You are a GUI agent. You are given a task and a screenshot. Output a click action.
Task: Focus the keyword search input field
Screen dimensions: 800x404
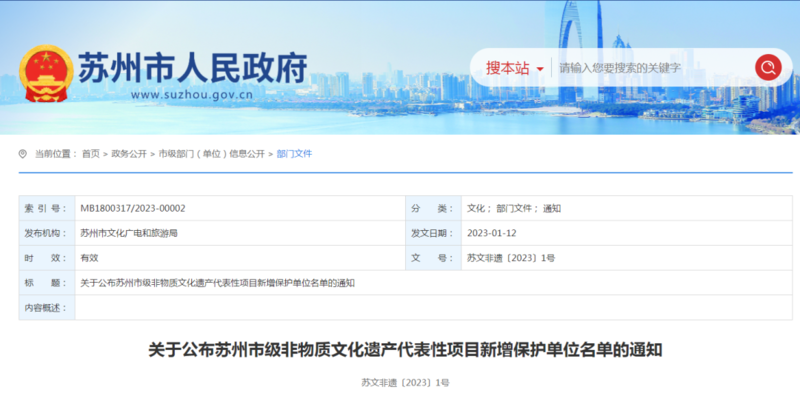[x=650, y=68]
